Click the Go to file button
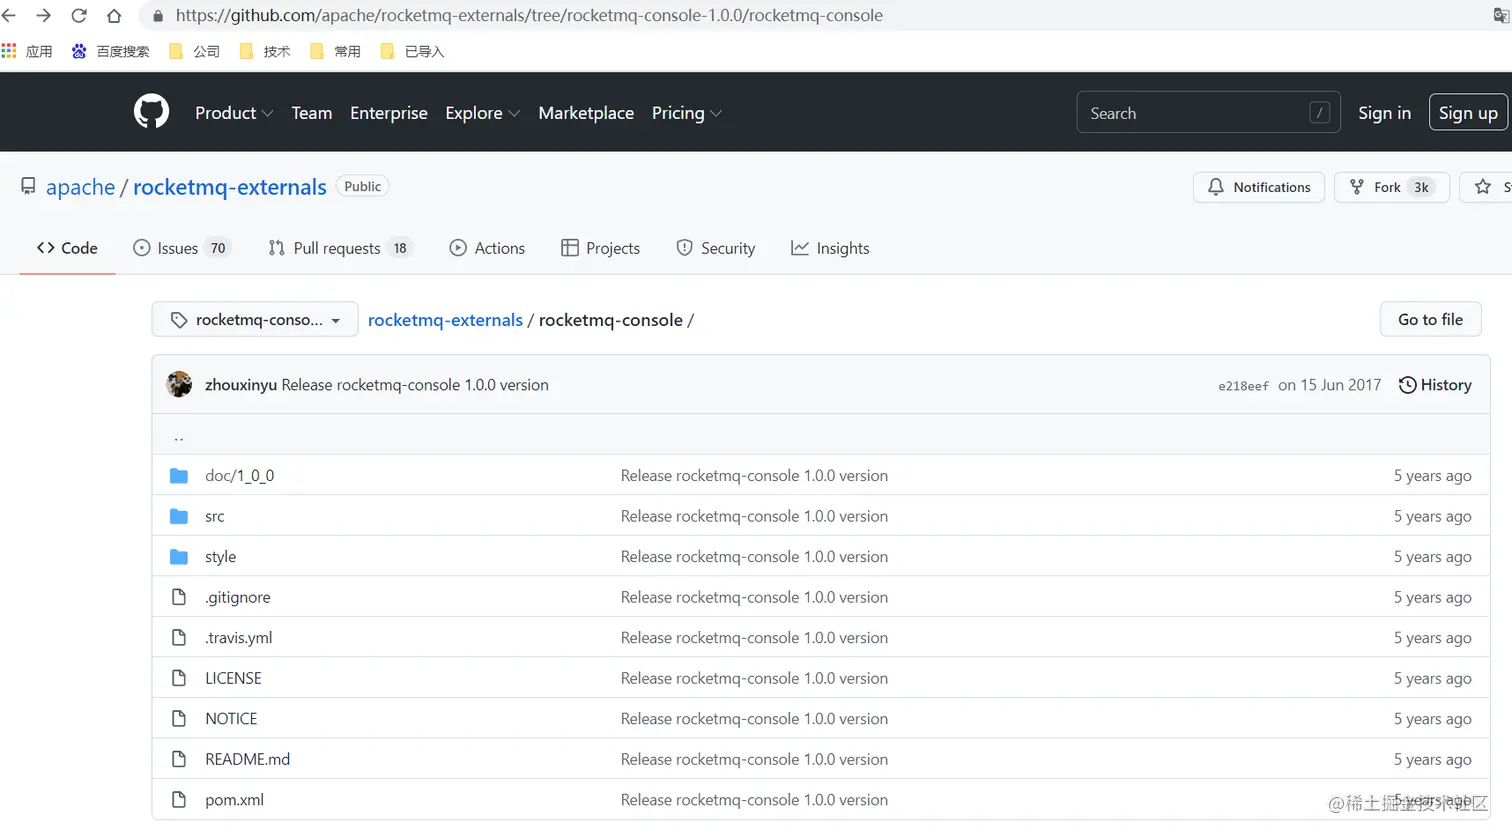This screenshot has width=1512, height=837. click(x=1430, y=319)
